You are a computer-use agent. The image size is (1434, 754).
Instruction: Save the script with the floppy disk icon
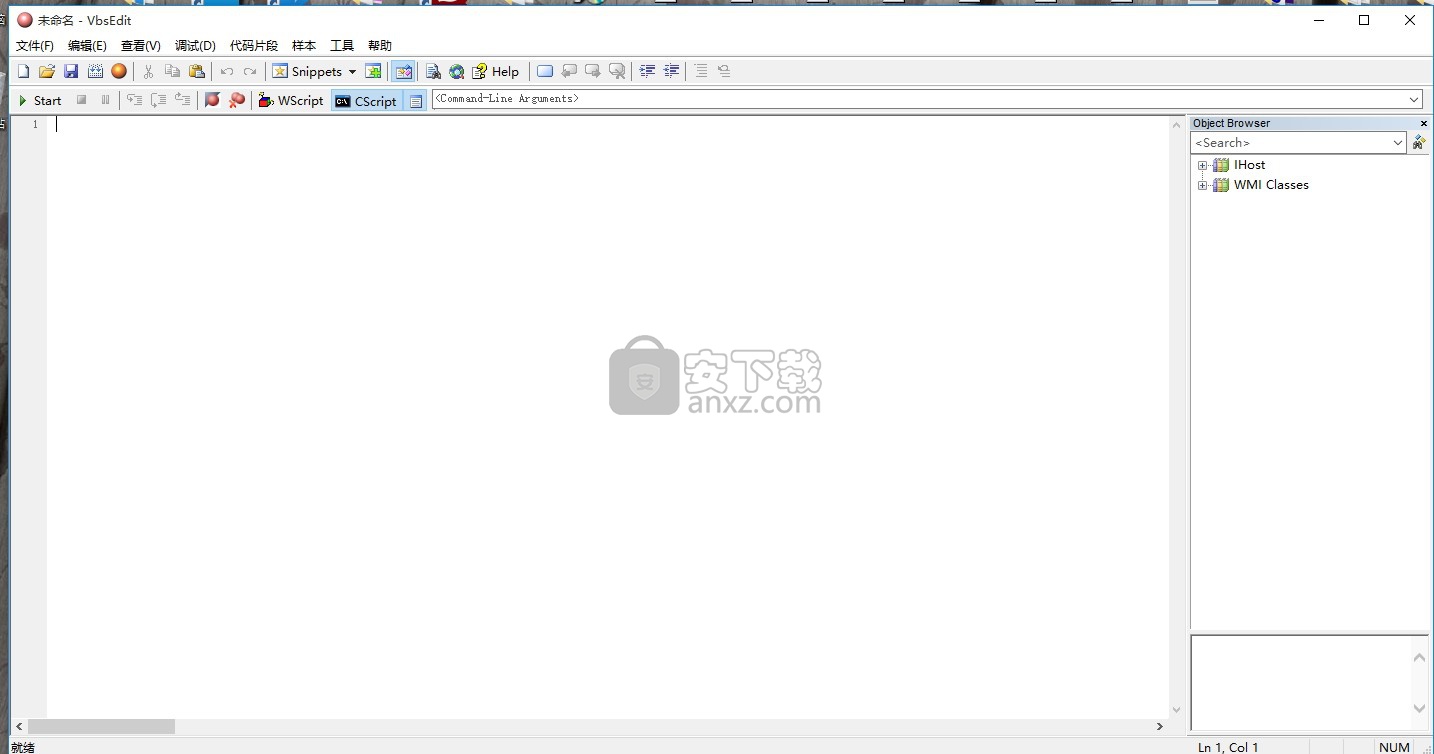71,71
